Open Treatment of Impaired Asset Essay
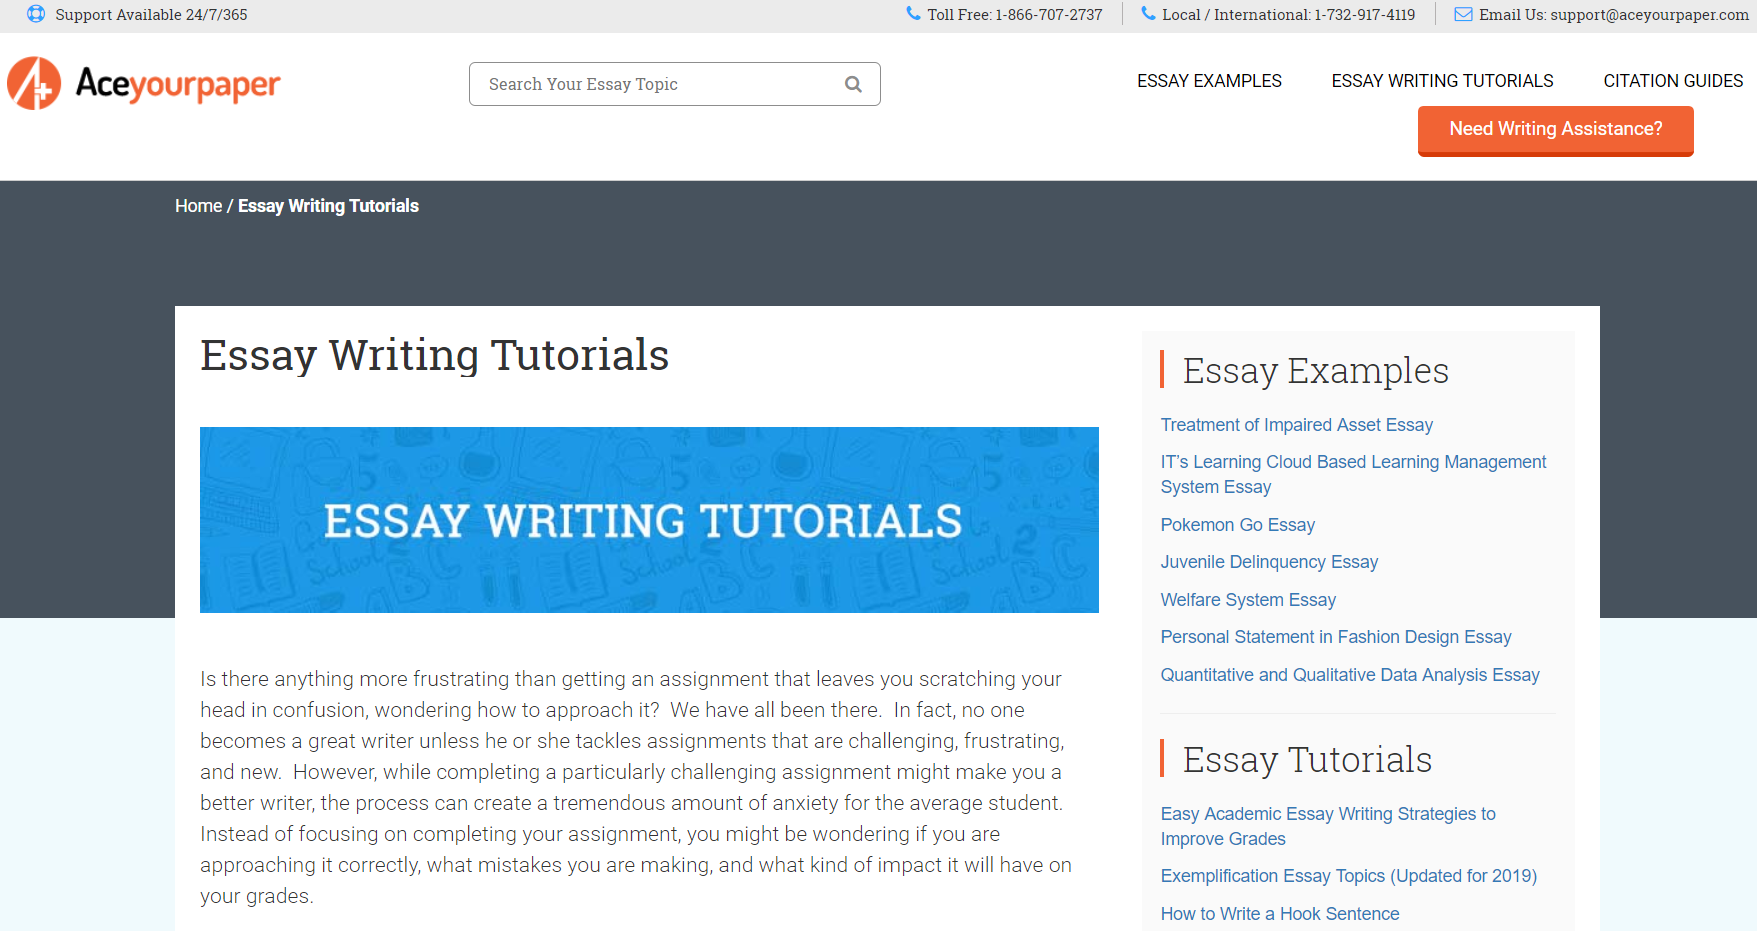This screenshot has height=931, width=1757. click(1296, 425)
